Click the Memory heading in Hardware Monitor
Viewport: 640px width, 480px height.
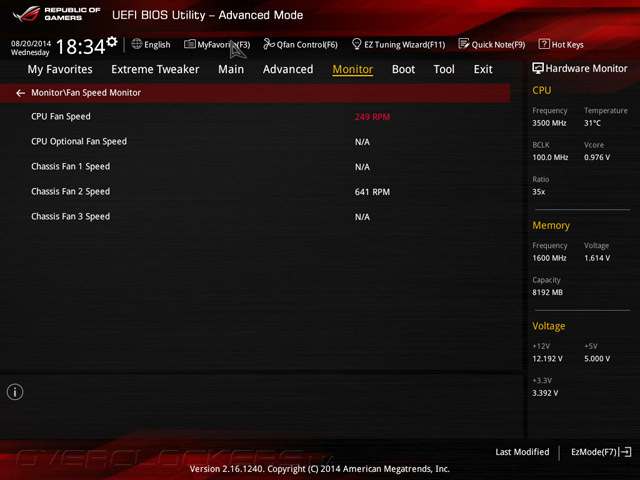[551, 225]
